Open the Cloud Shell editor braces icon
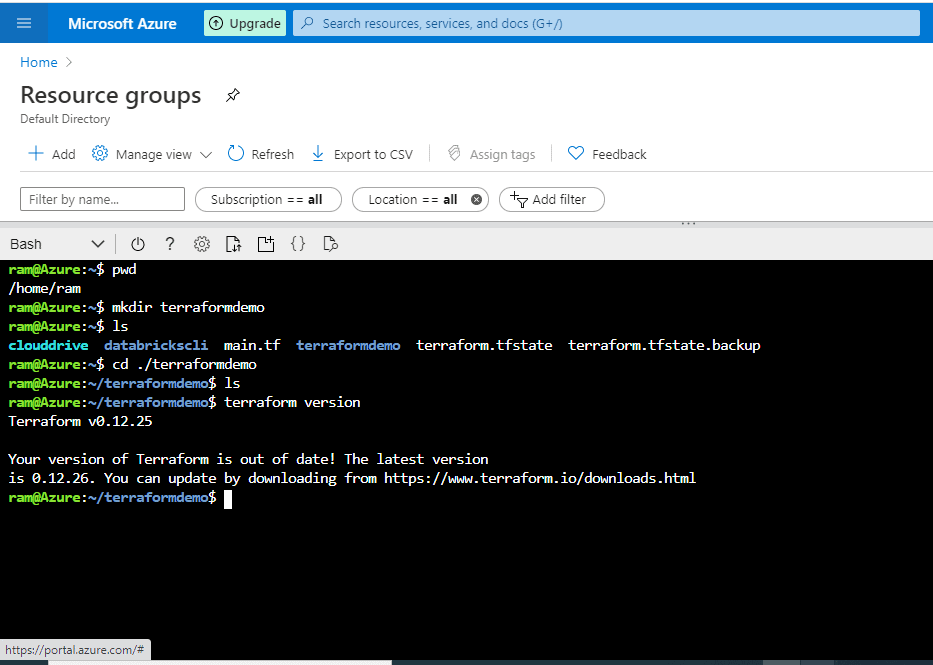This screenshot has height=665, width=933. click(x=298, y=244)
